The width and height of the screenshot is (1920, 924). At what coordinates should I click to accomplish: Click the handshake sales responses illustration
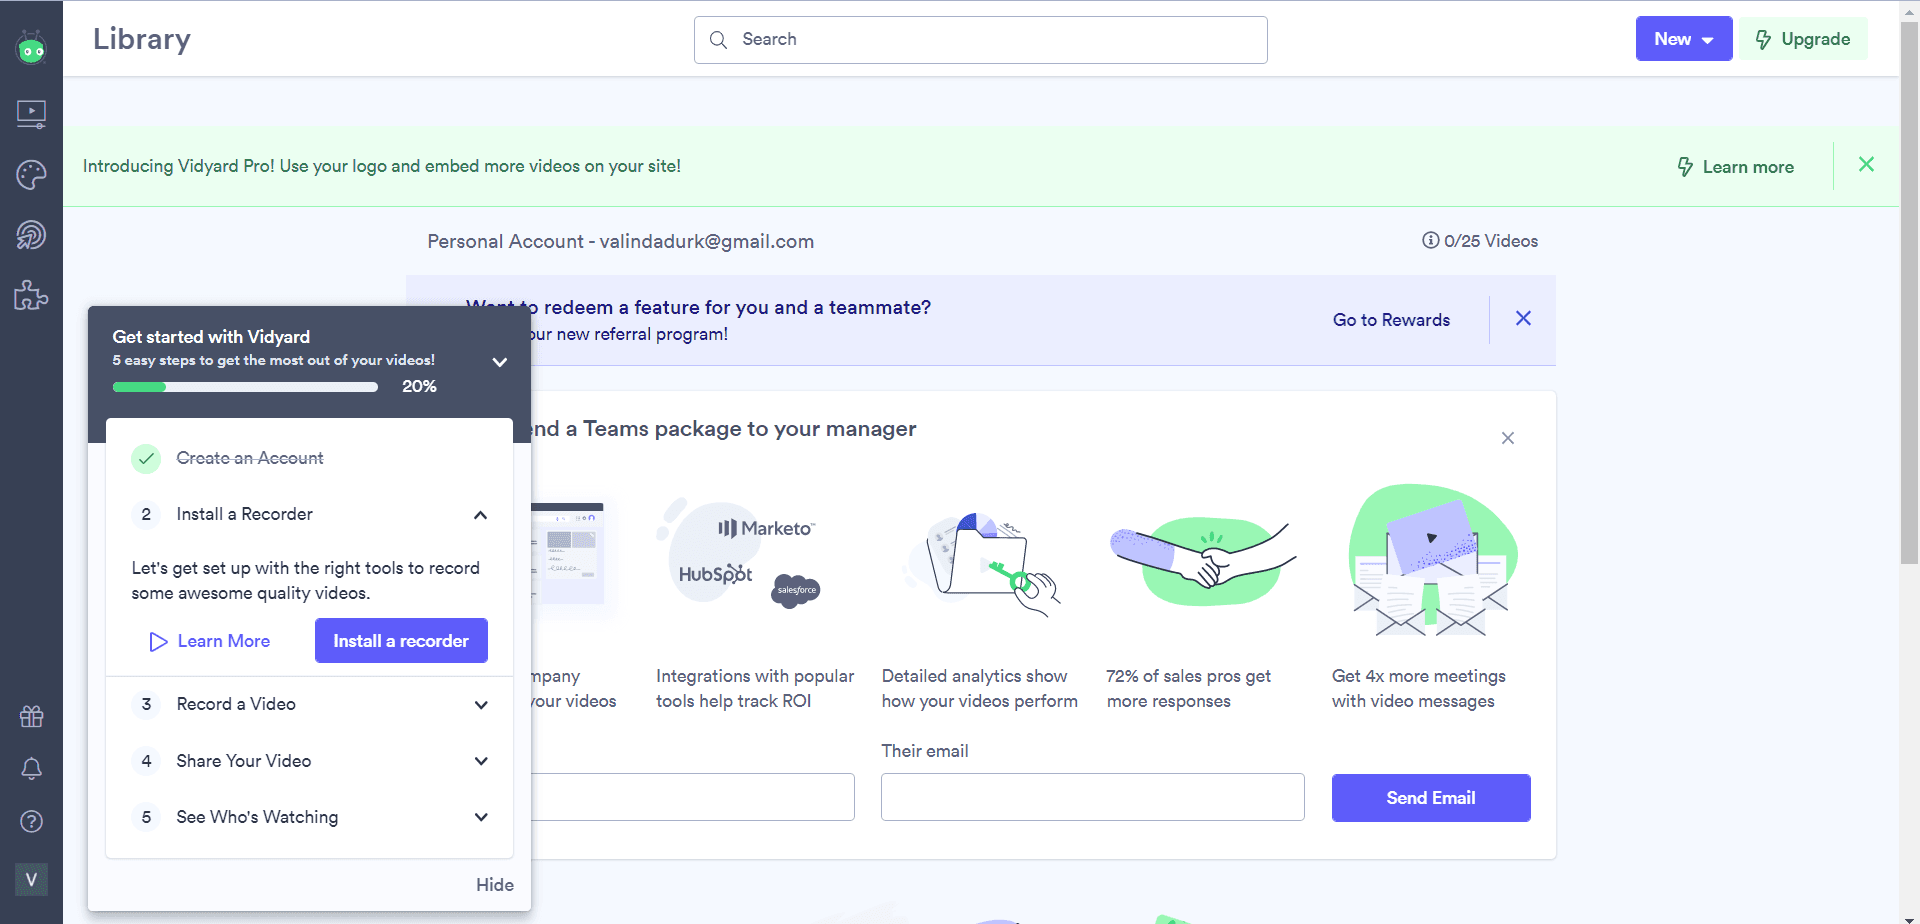click(1203, 560)
